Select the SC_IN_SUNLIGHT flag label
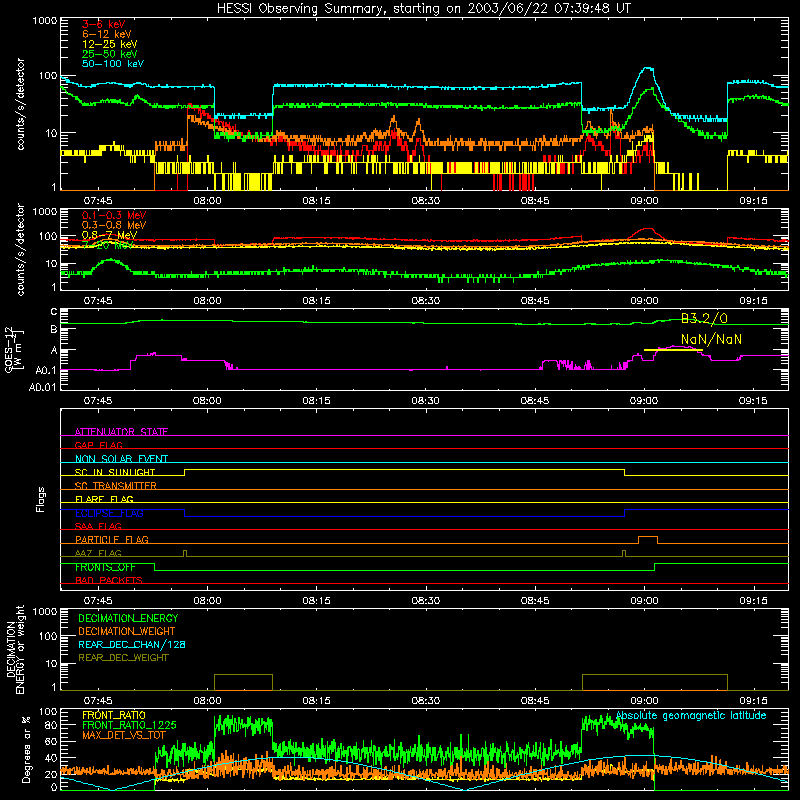800x800 pixels. coord(115,472)
